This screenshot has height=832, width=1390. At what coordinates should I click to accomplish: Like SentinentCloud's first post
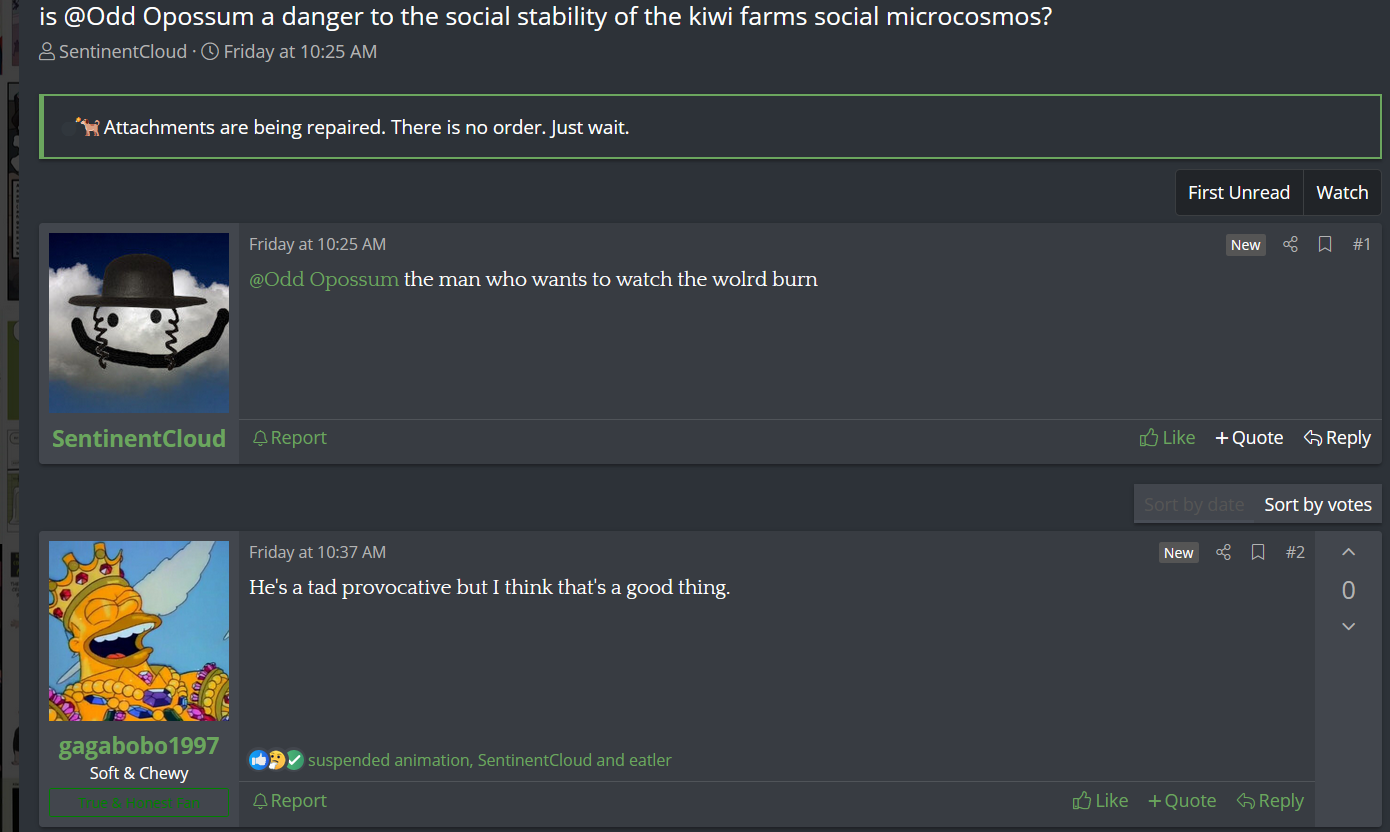click(1167, 438)
